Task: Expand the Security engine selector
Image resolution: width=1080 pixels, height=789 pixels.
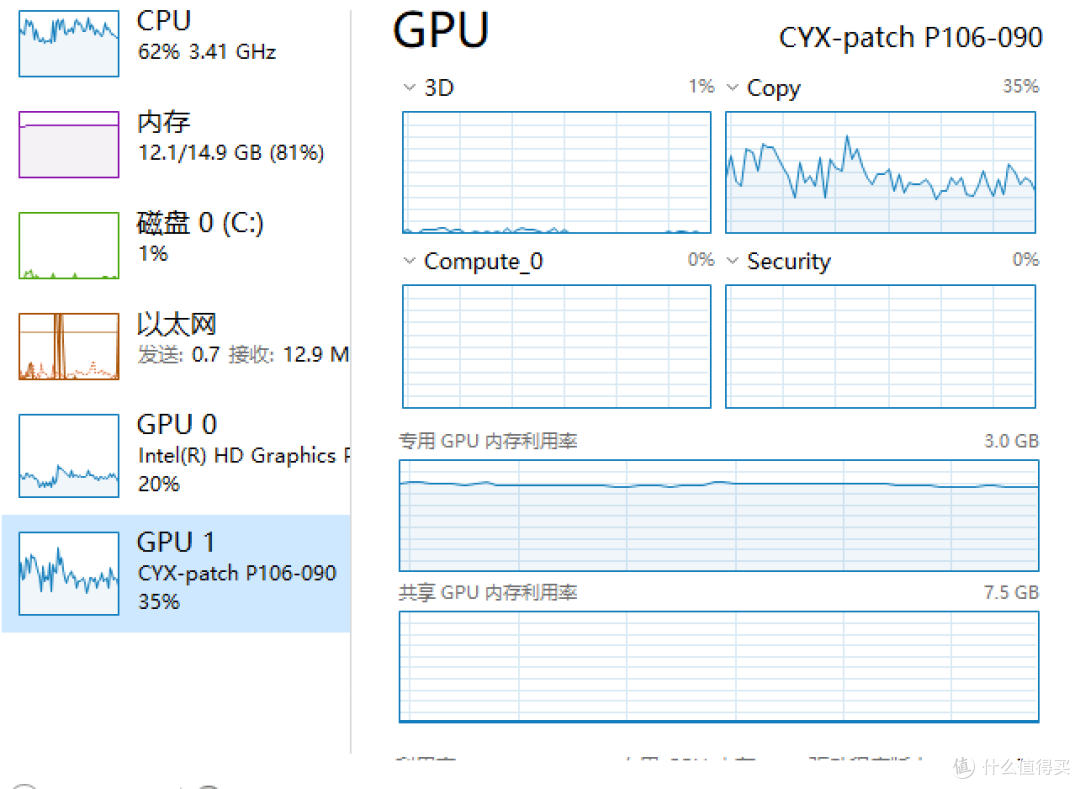Action: 732,261
